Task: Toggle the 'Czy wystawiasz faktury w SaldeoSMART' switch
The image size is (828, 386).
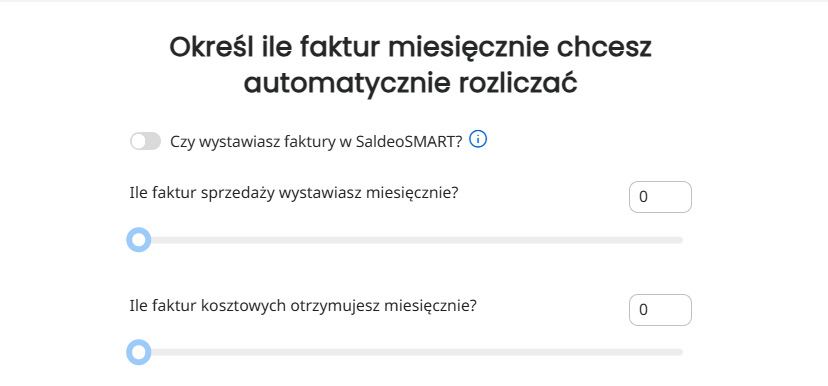Action: (145, 142)
